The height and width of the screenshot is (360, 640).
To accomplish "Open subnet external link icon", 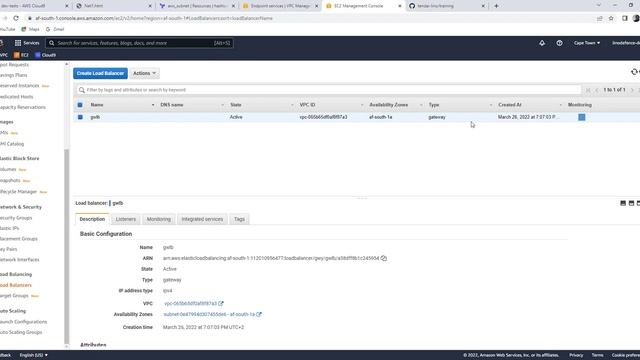I will pyautogui.click(x=259, y=315).
